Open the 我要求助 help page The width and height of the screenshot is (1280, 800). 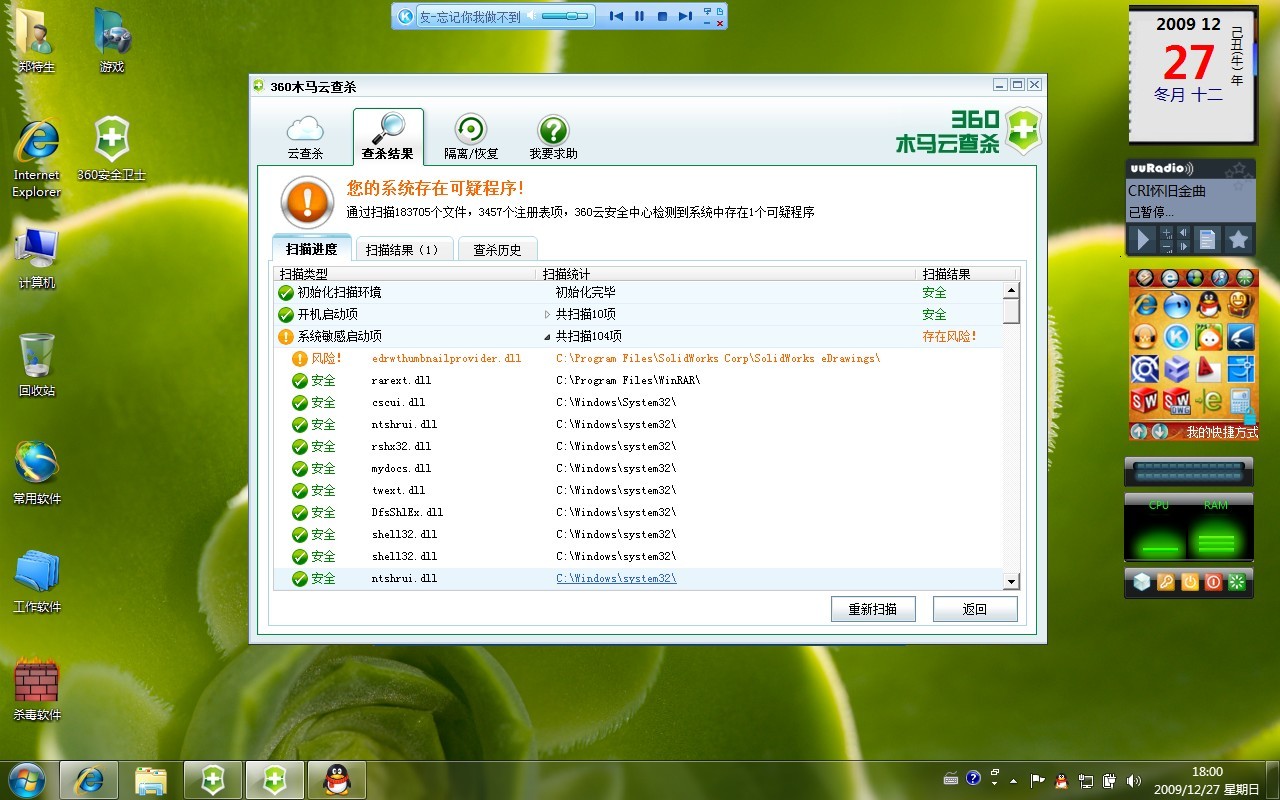pos(553,137)
